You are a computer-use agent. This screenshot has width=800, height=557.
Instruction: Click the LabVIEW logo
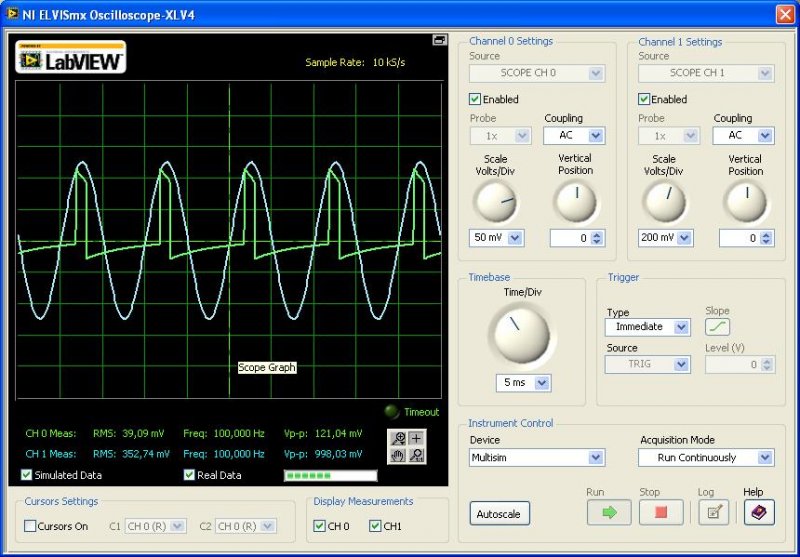point(71,57)
